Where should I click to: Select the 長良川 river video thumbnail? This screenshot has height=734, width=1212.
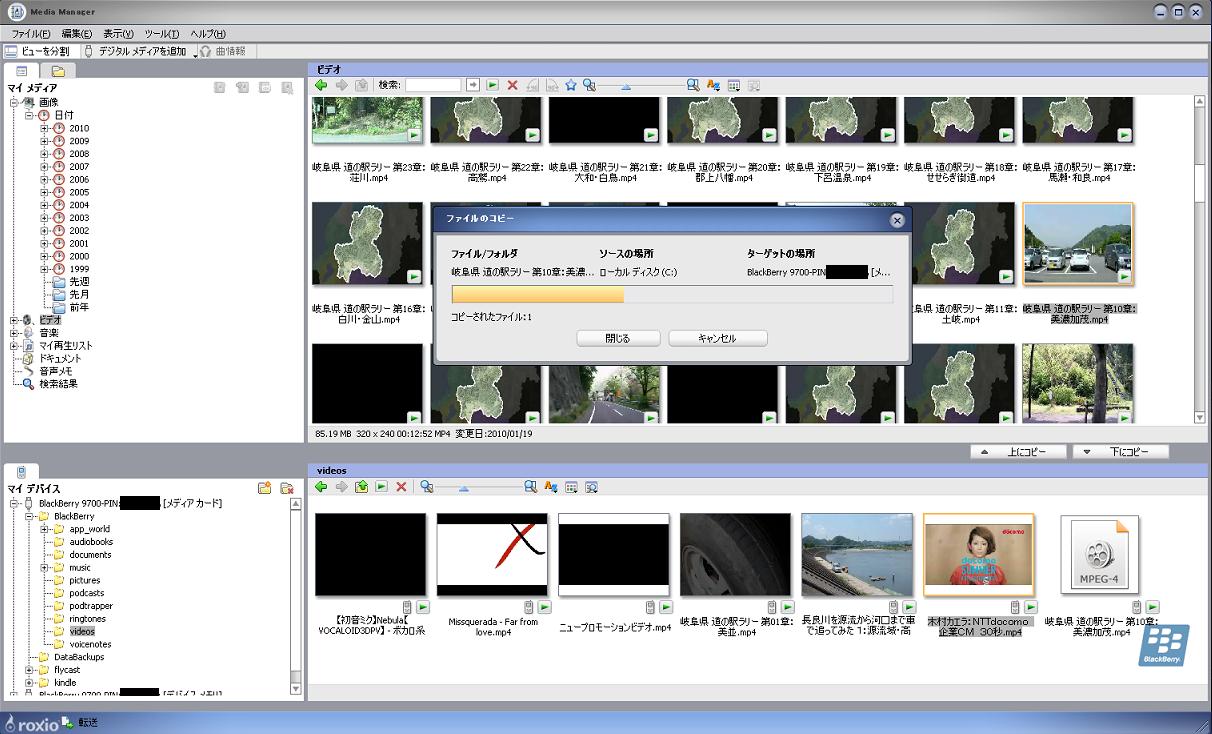[x=856, y=554]
